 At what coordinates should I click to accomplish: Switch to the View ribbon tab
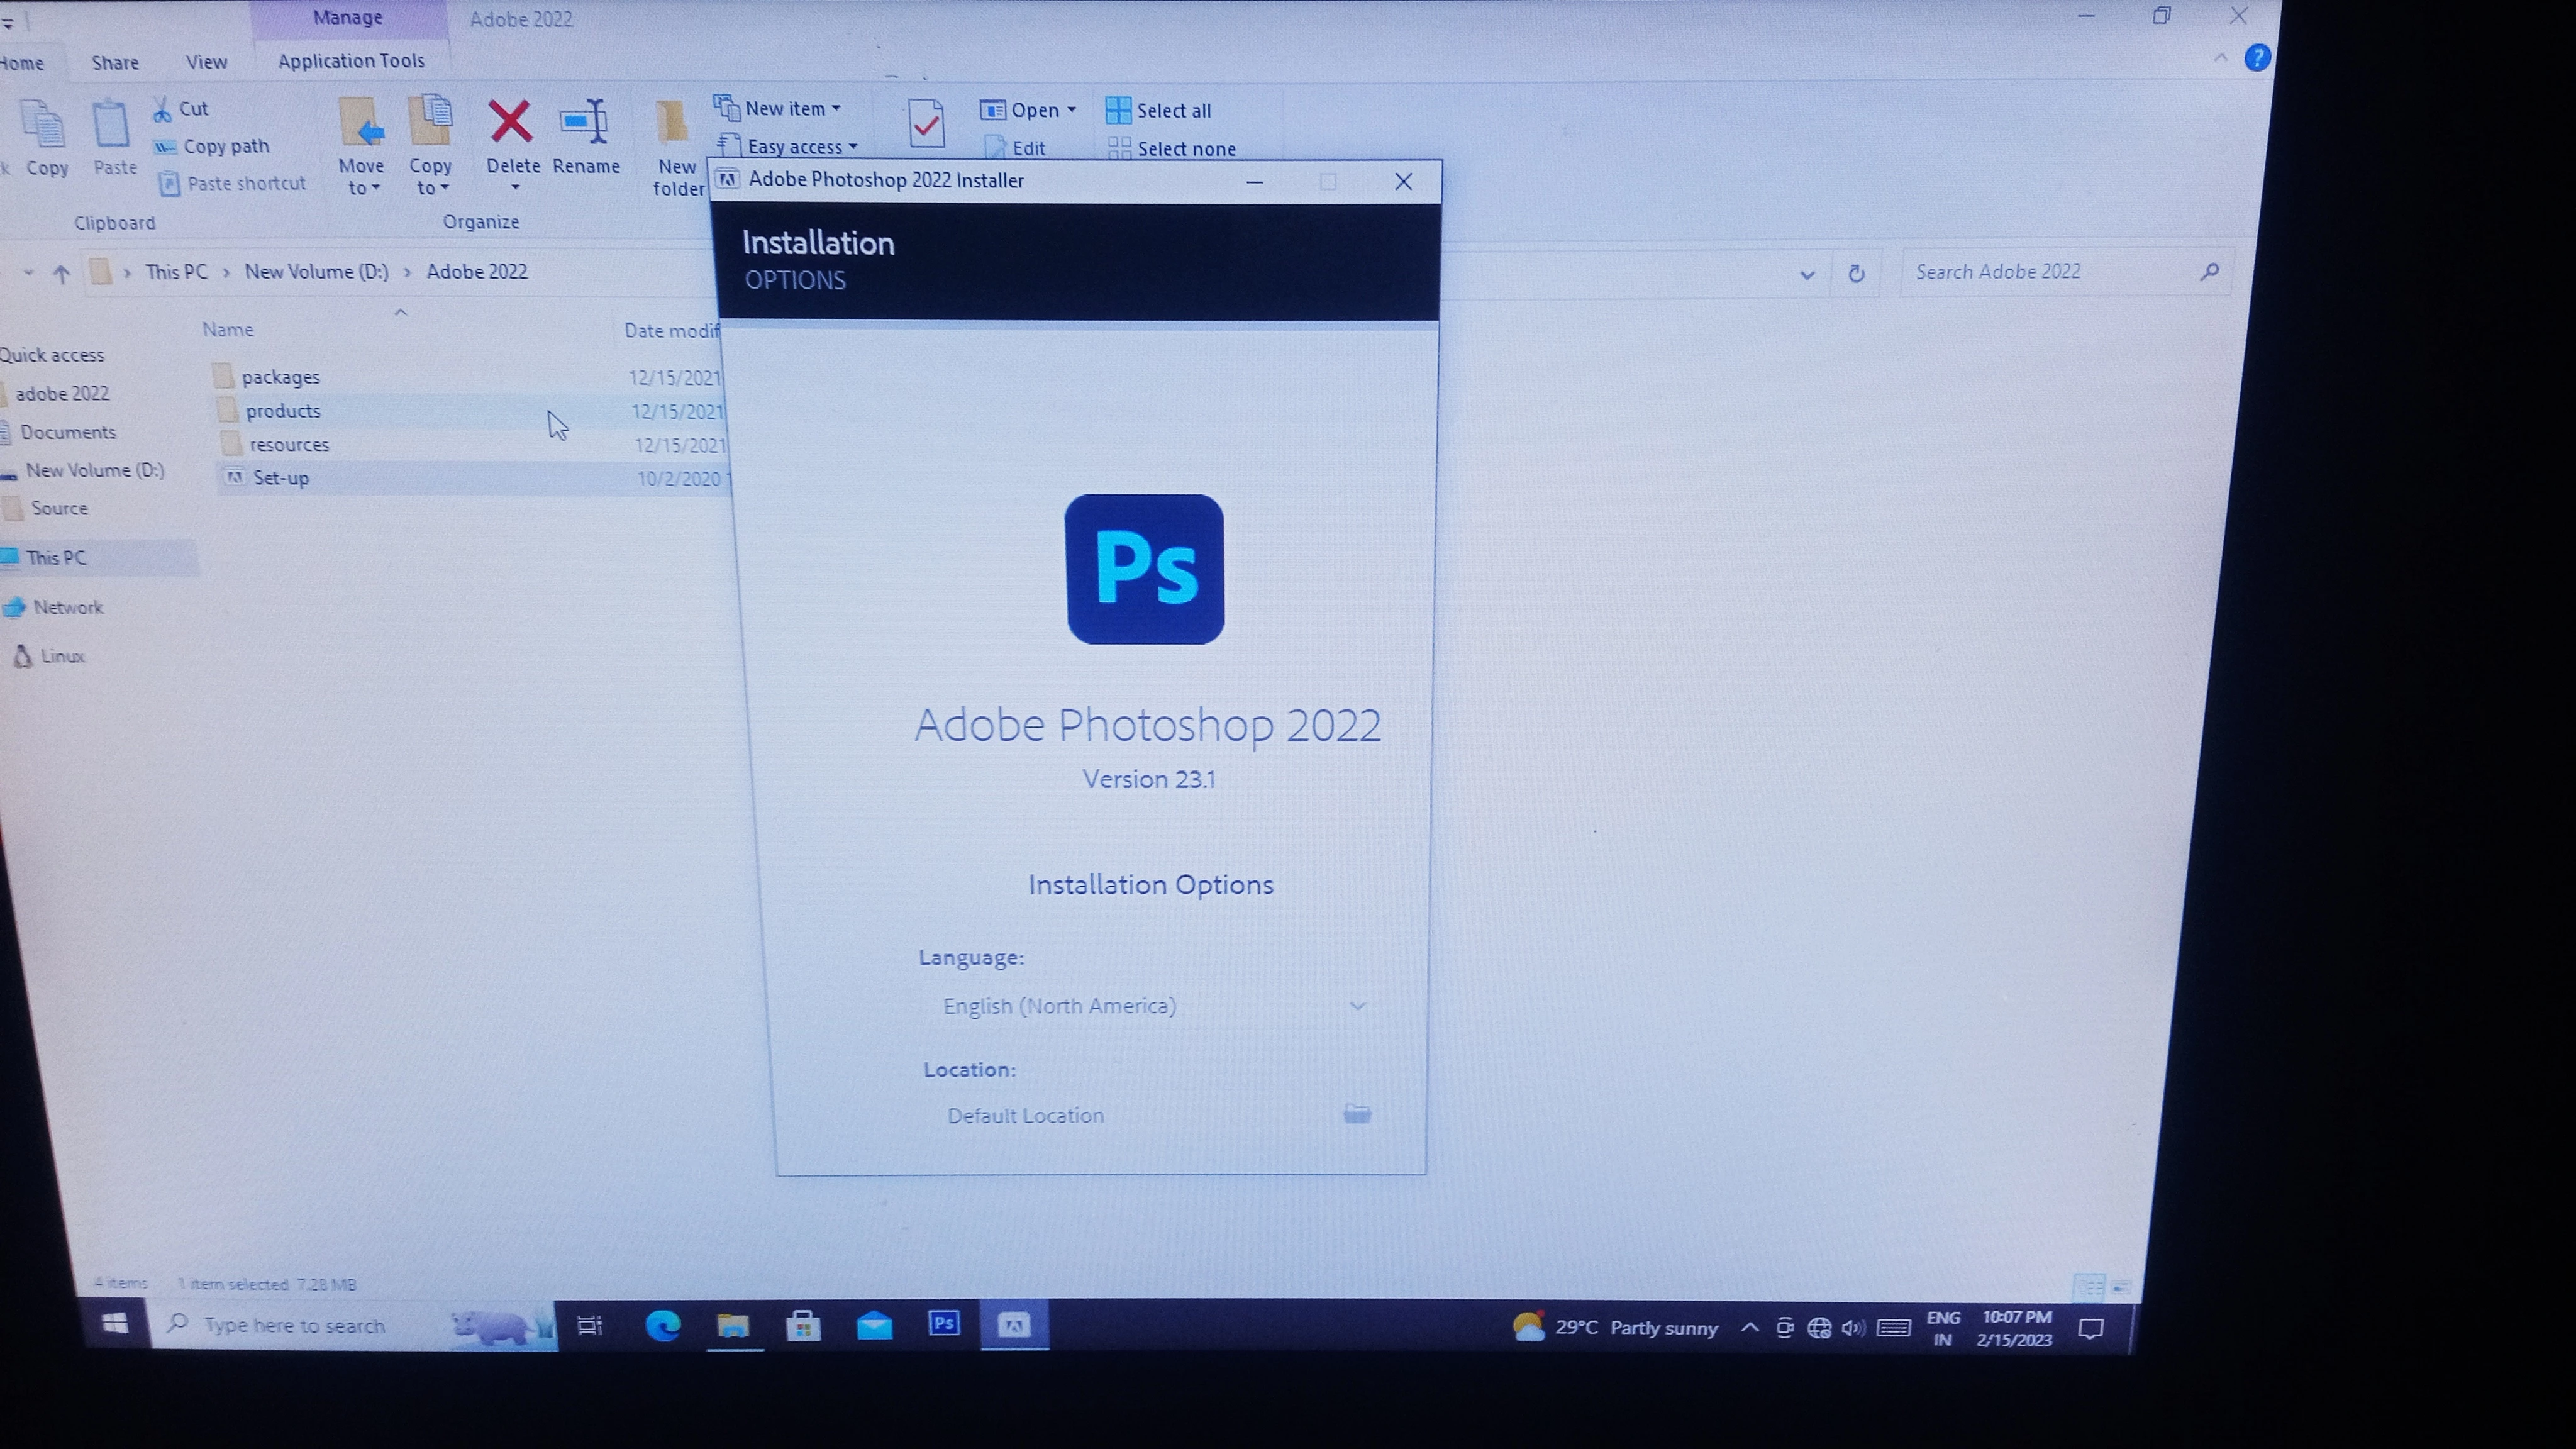206,62
